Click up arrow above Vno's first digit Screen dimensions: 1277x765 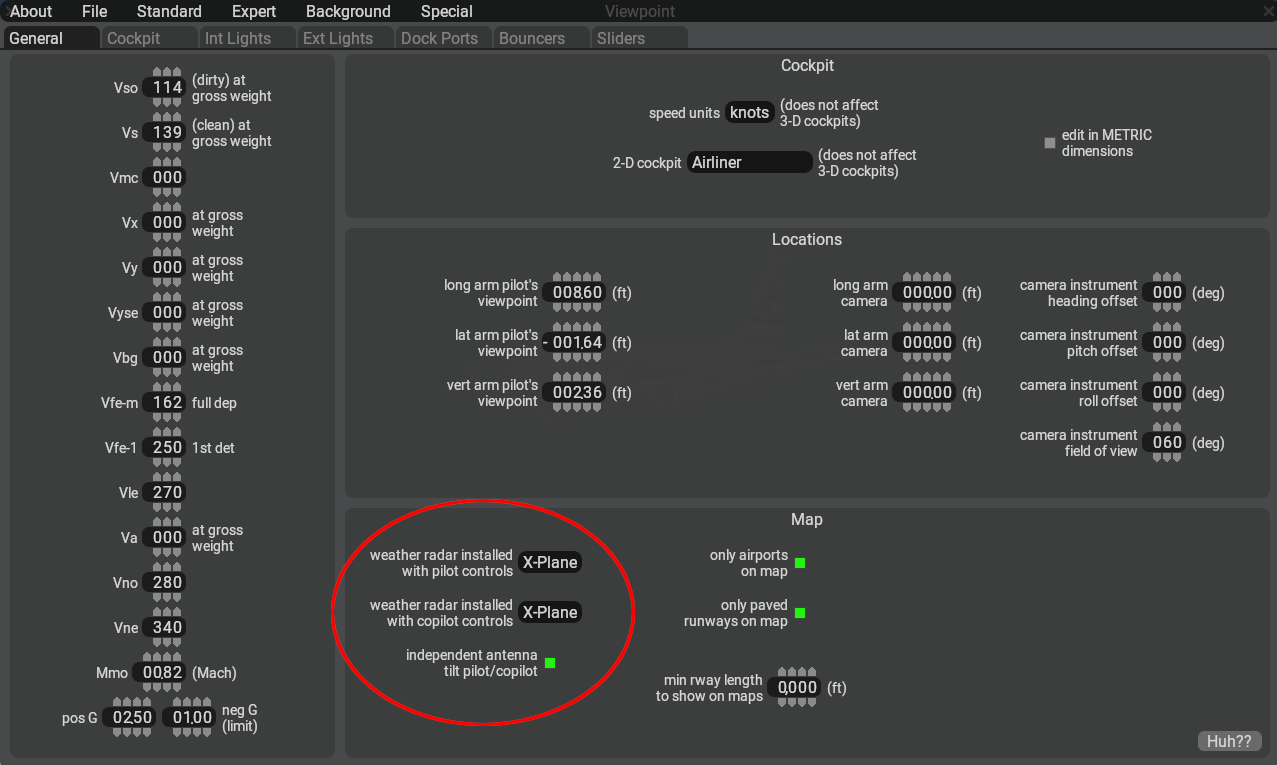point(158,569)
